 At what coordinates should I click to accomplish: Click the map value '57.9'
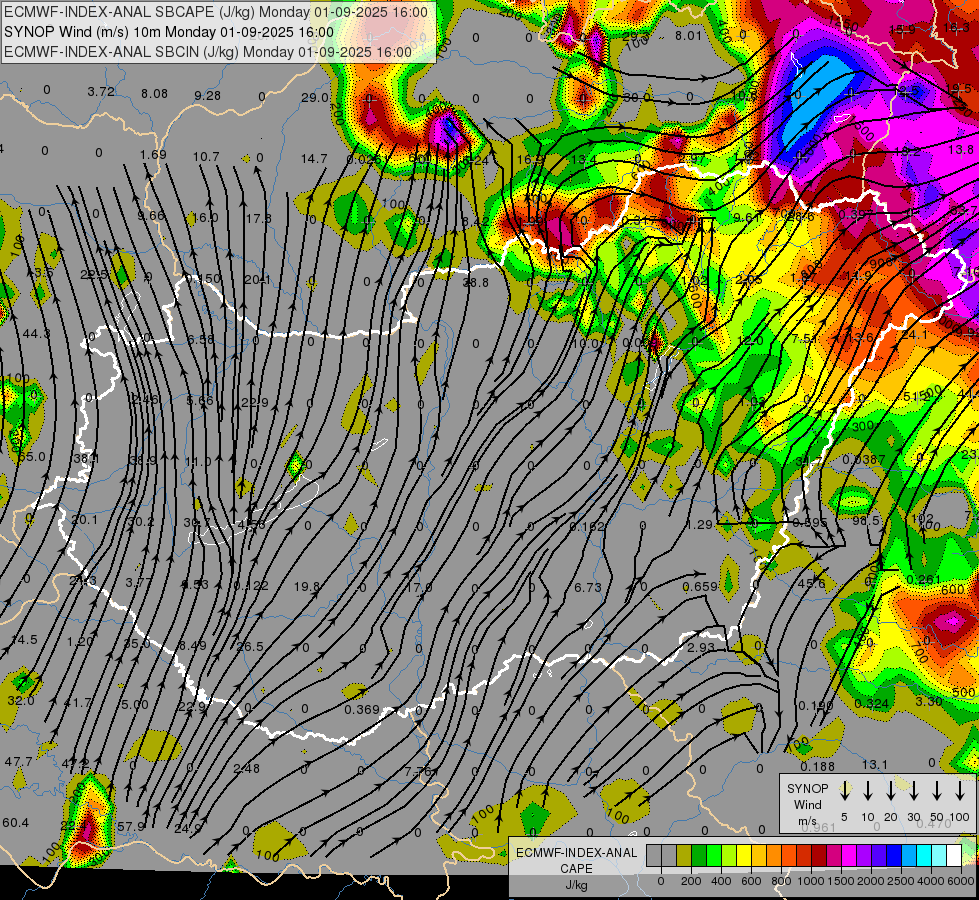point(131,827)
